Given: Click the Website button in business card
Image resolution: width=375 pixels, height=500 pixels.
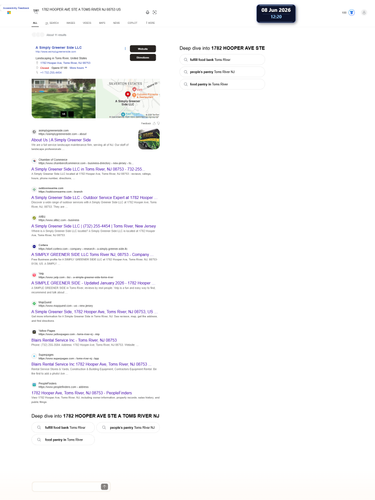Looking at the screenshot, I should (143, 49).
